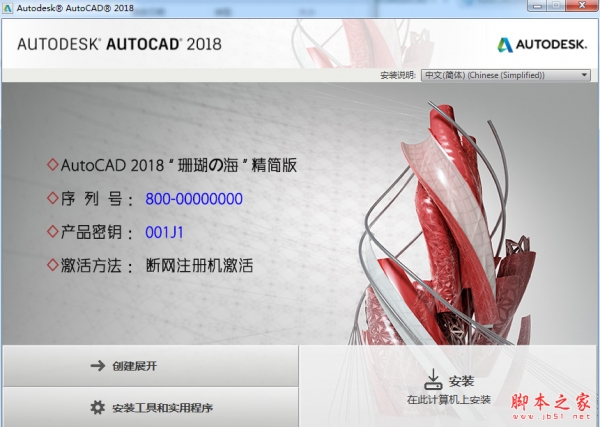The image size is (600, 427).
Task: Open the installer language dropdown
Action: (505, 75)
